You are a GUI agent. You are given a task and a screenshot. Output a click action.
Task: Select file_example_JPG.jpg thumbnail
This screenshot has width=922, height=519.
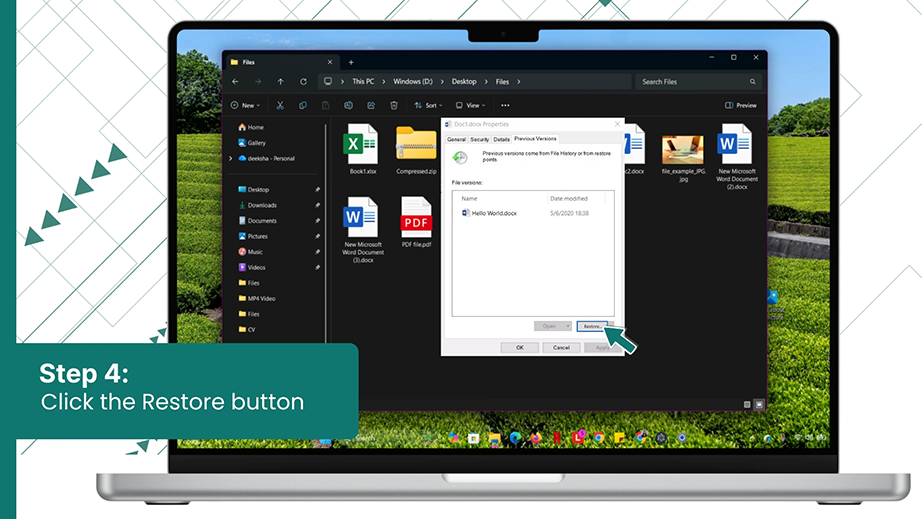[x=683, y=150]
